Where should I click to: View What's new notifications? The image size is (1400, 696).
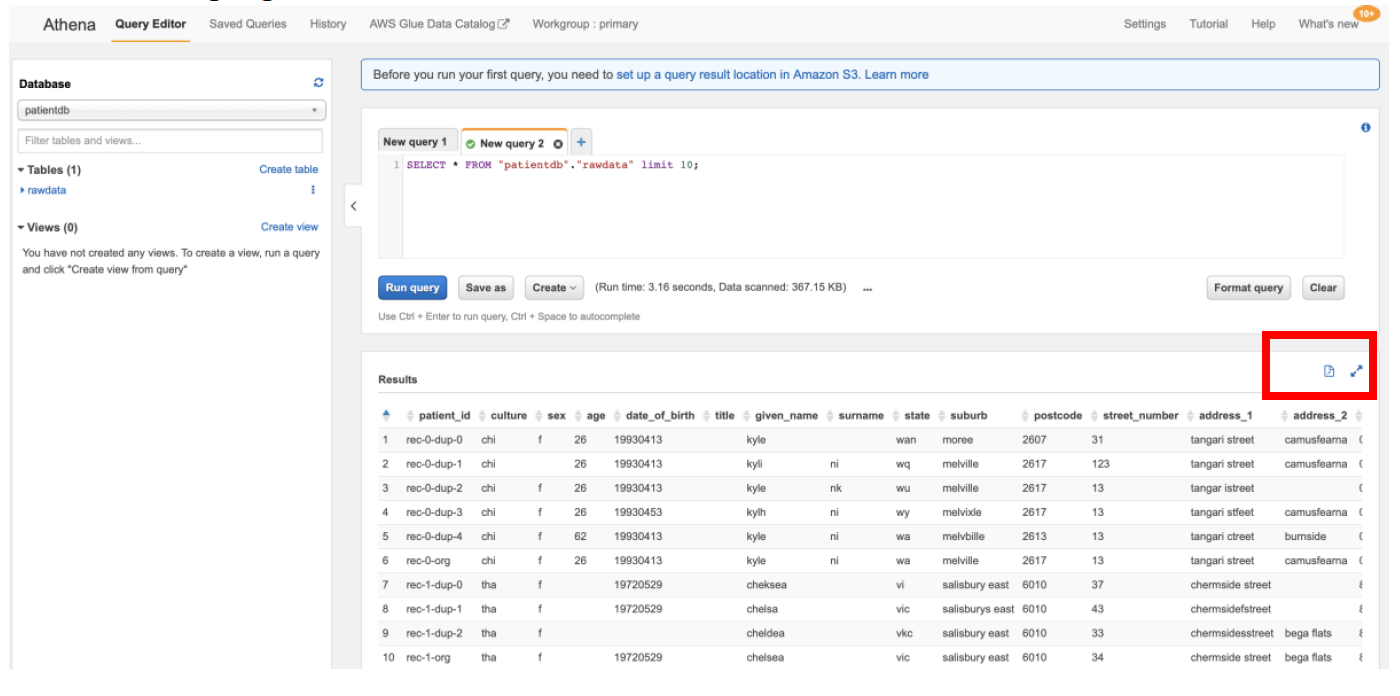click(x=1328, y=24)
